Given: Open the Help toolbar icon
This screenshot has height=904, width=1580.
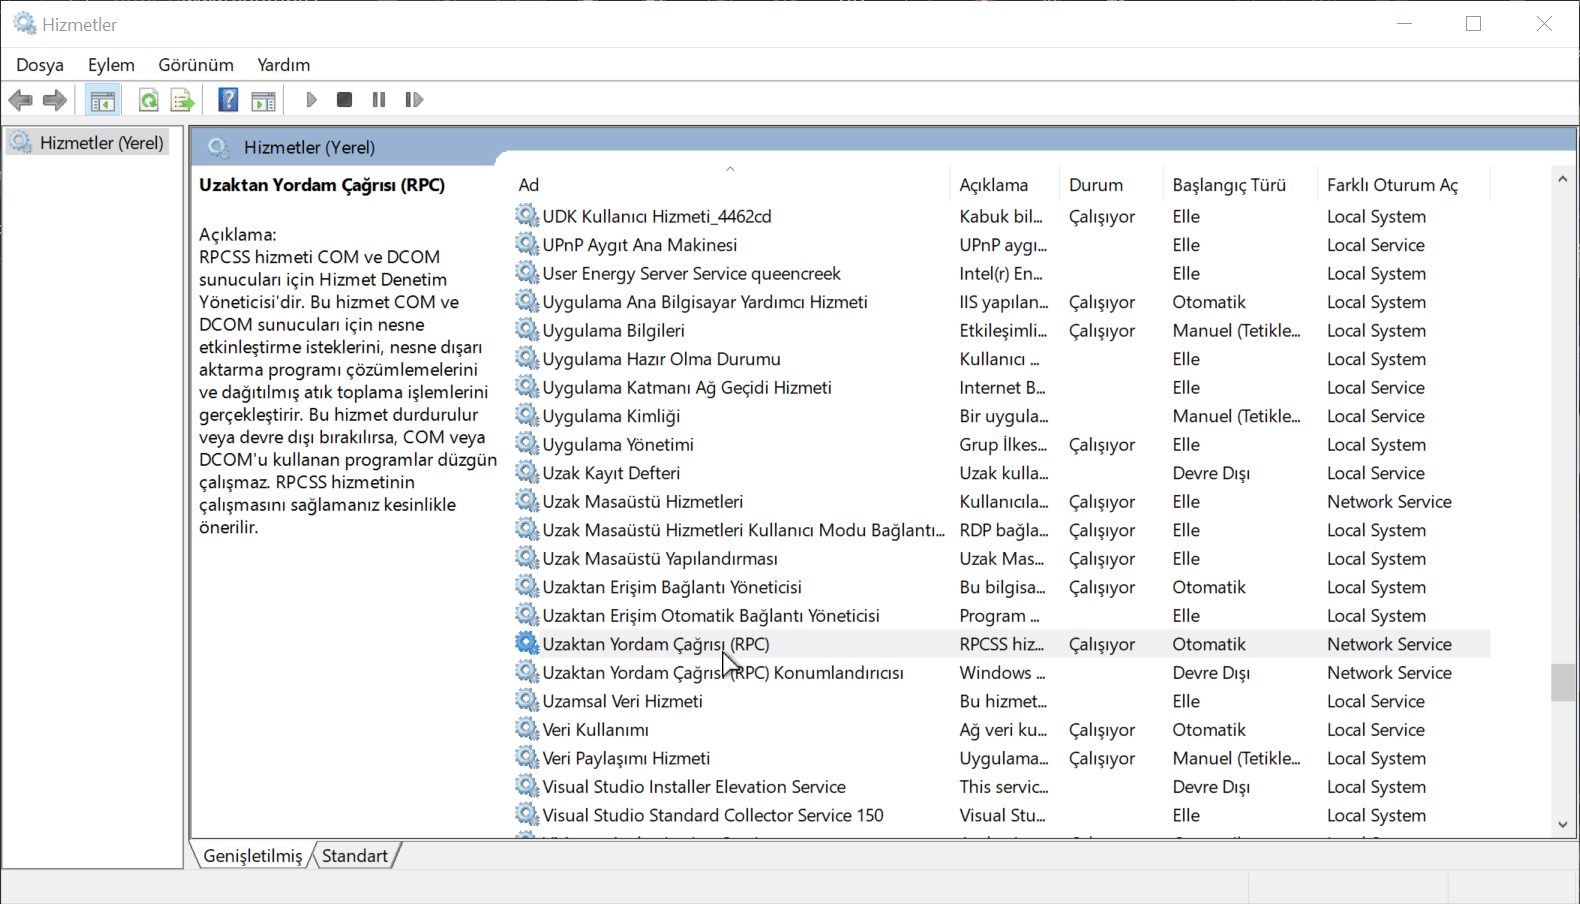Looking at the screenshot, I should click(228, 100).
